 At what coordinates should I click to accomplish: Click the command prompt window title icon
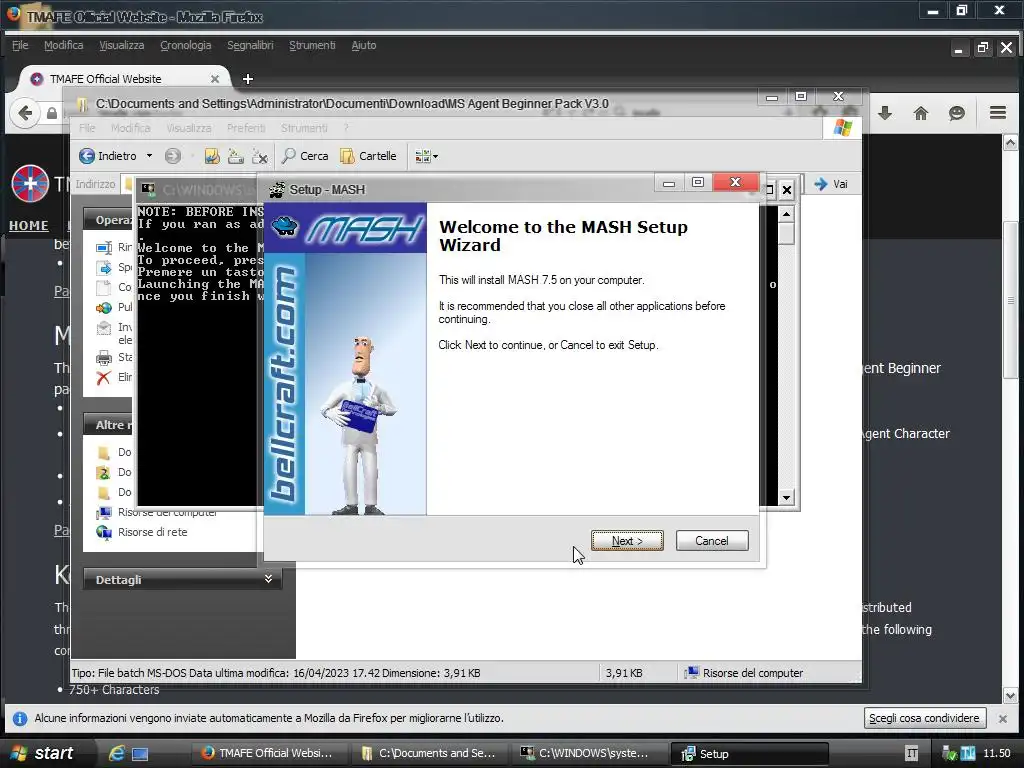pos(148,189)
